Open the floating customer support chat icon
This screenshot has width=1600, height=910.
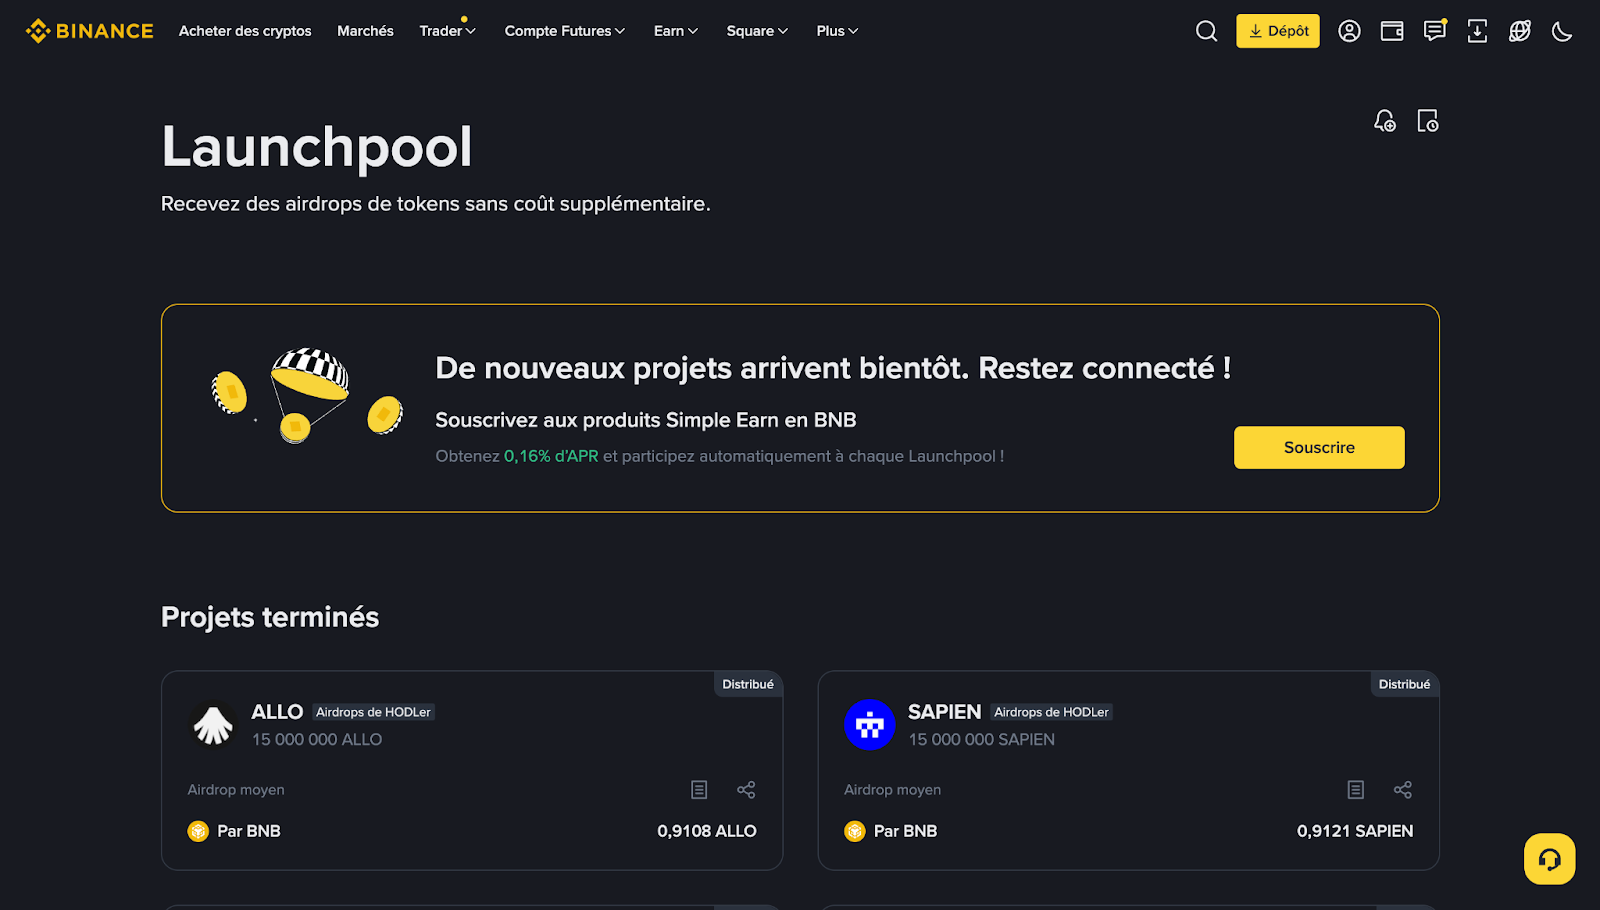pyautogui.click(x=1548, y=858)
